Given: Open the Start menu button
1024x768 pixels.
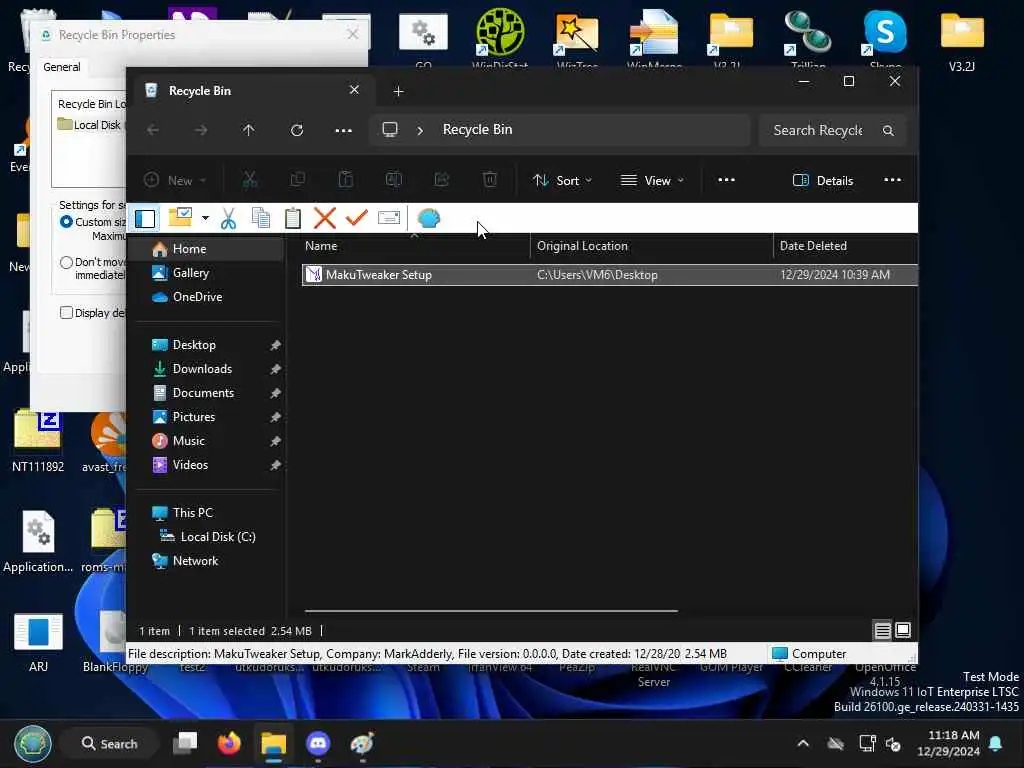Looking at the screenshot, I should 33,743.
